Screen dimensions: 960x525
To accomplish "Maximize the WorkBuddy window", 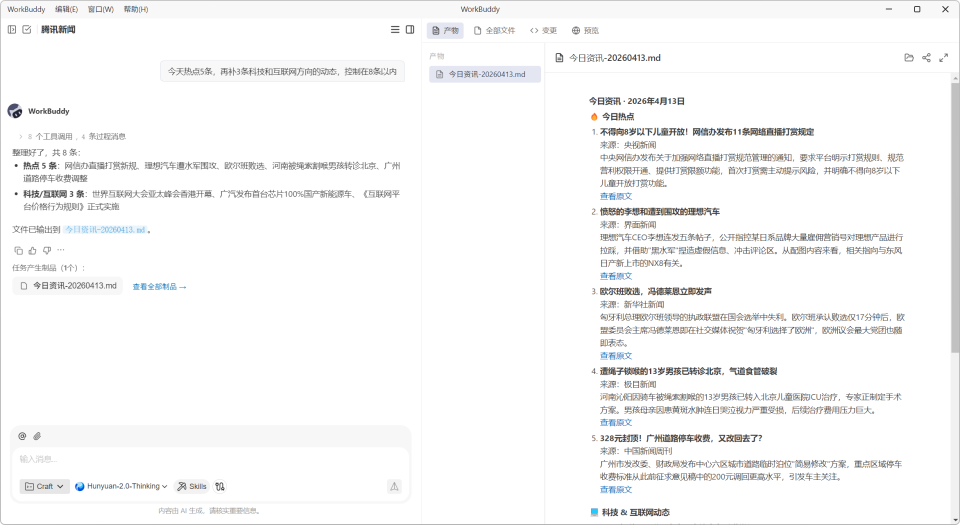I will [x=917, y=9].
